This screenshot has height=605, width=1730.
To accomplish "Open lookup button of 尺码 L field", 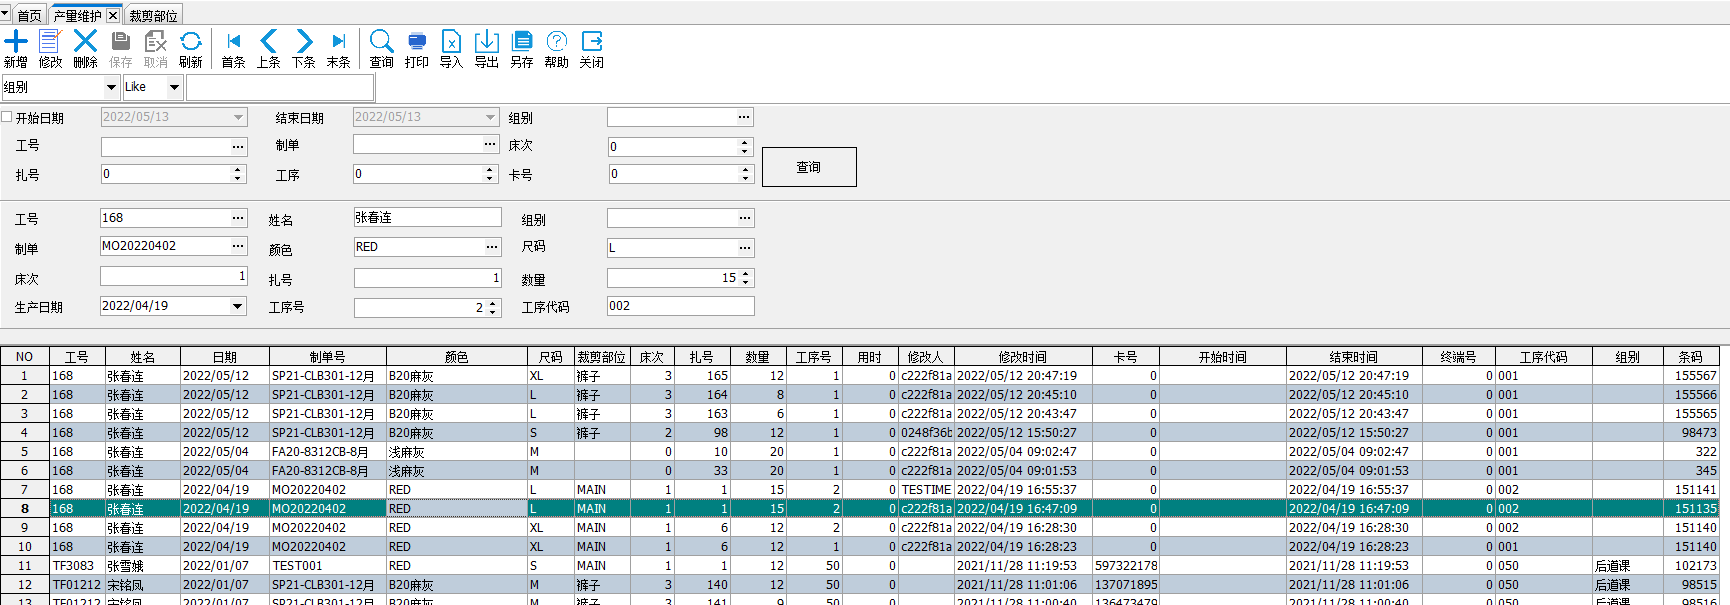I will [745, 247].
